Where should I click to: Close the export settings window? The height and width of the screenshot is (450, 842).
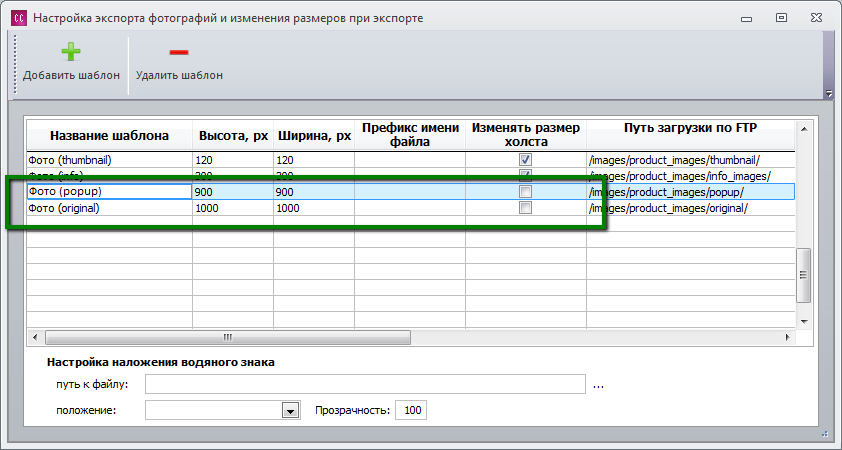tap(816, 18)
